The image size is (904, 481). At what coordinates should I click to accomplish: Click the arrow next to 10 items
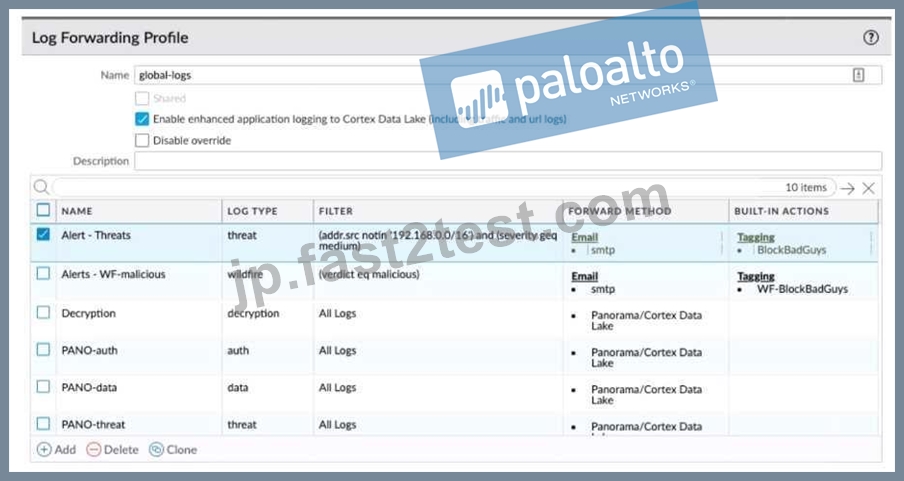click(x=847, y=188)
